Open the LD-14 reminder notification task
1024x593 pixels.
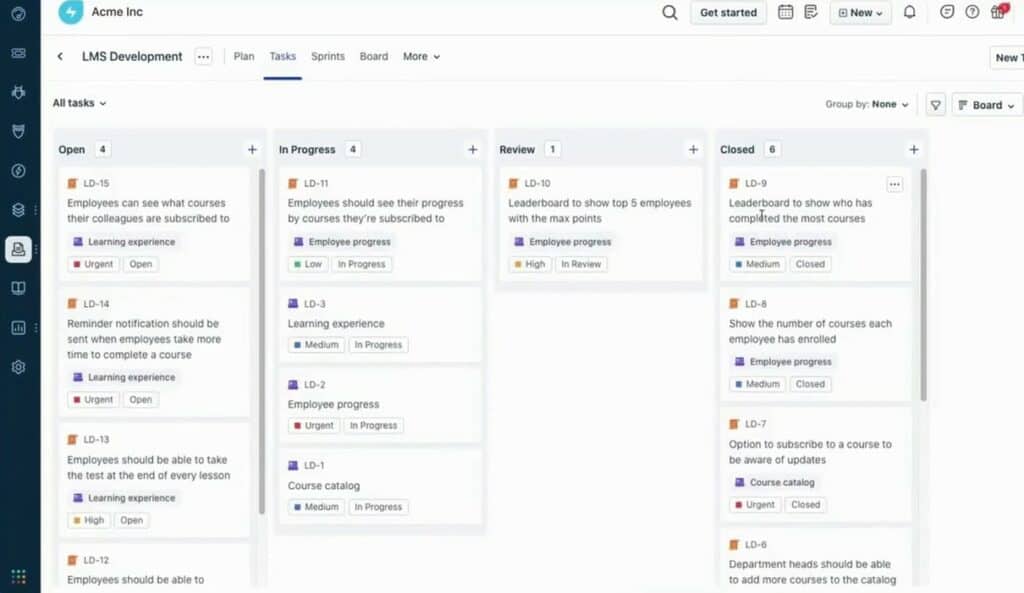[144, 339]
